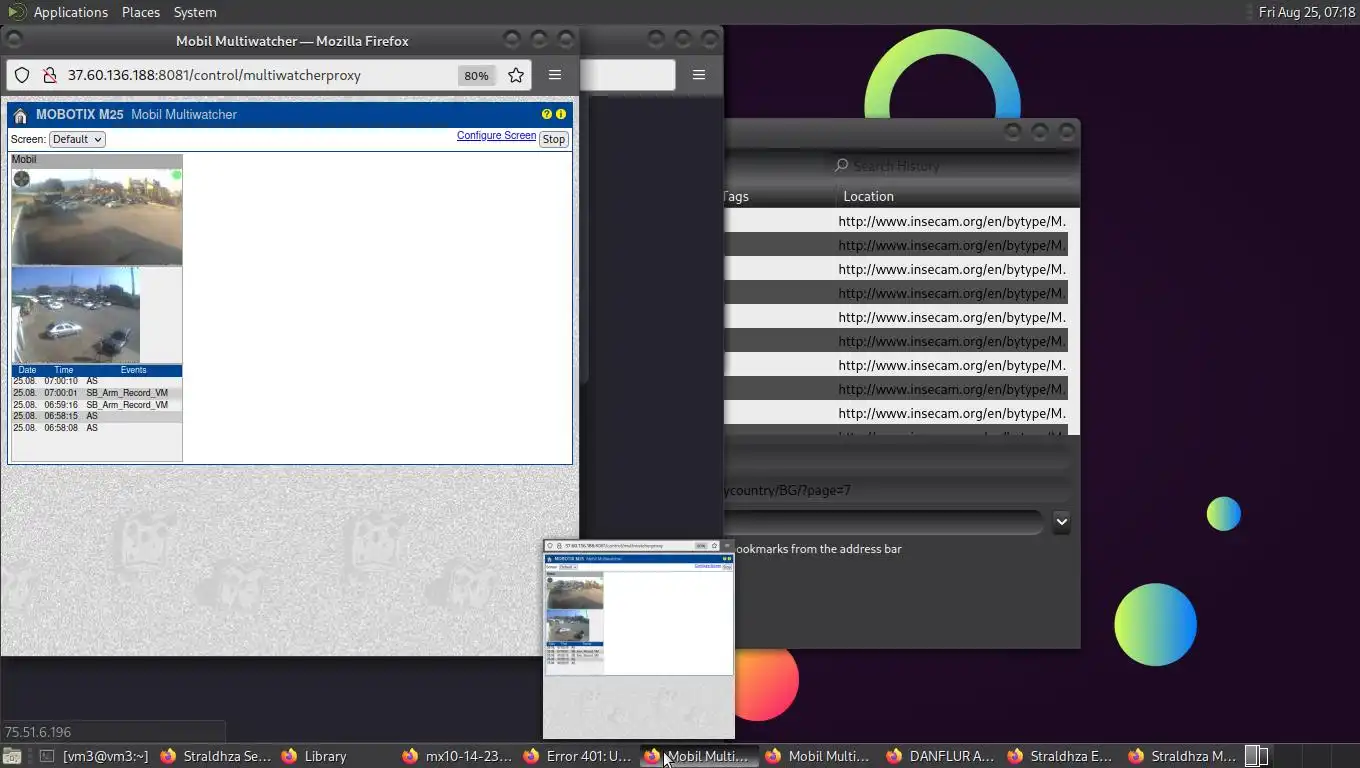
Task: Sort by the Location column in Library
Action: pos(958,196)
